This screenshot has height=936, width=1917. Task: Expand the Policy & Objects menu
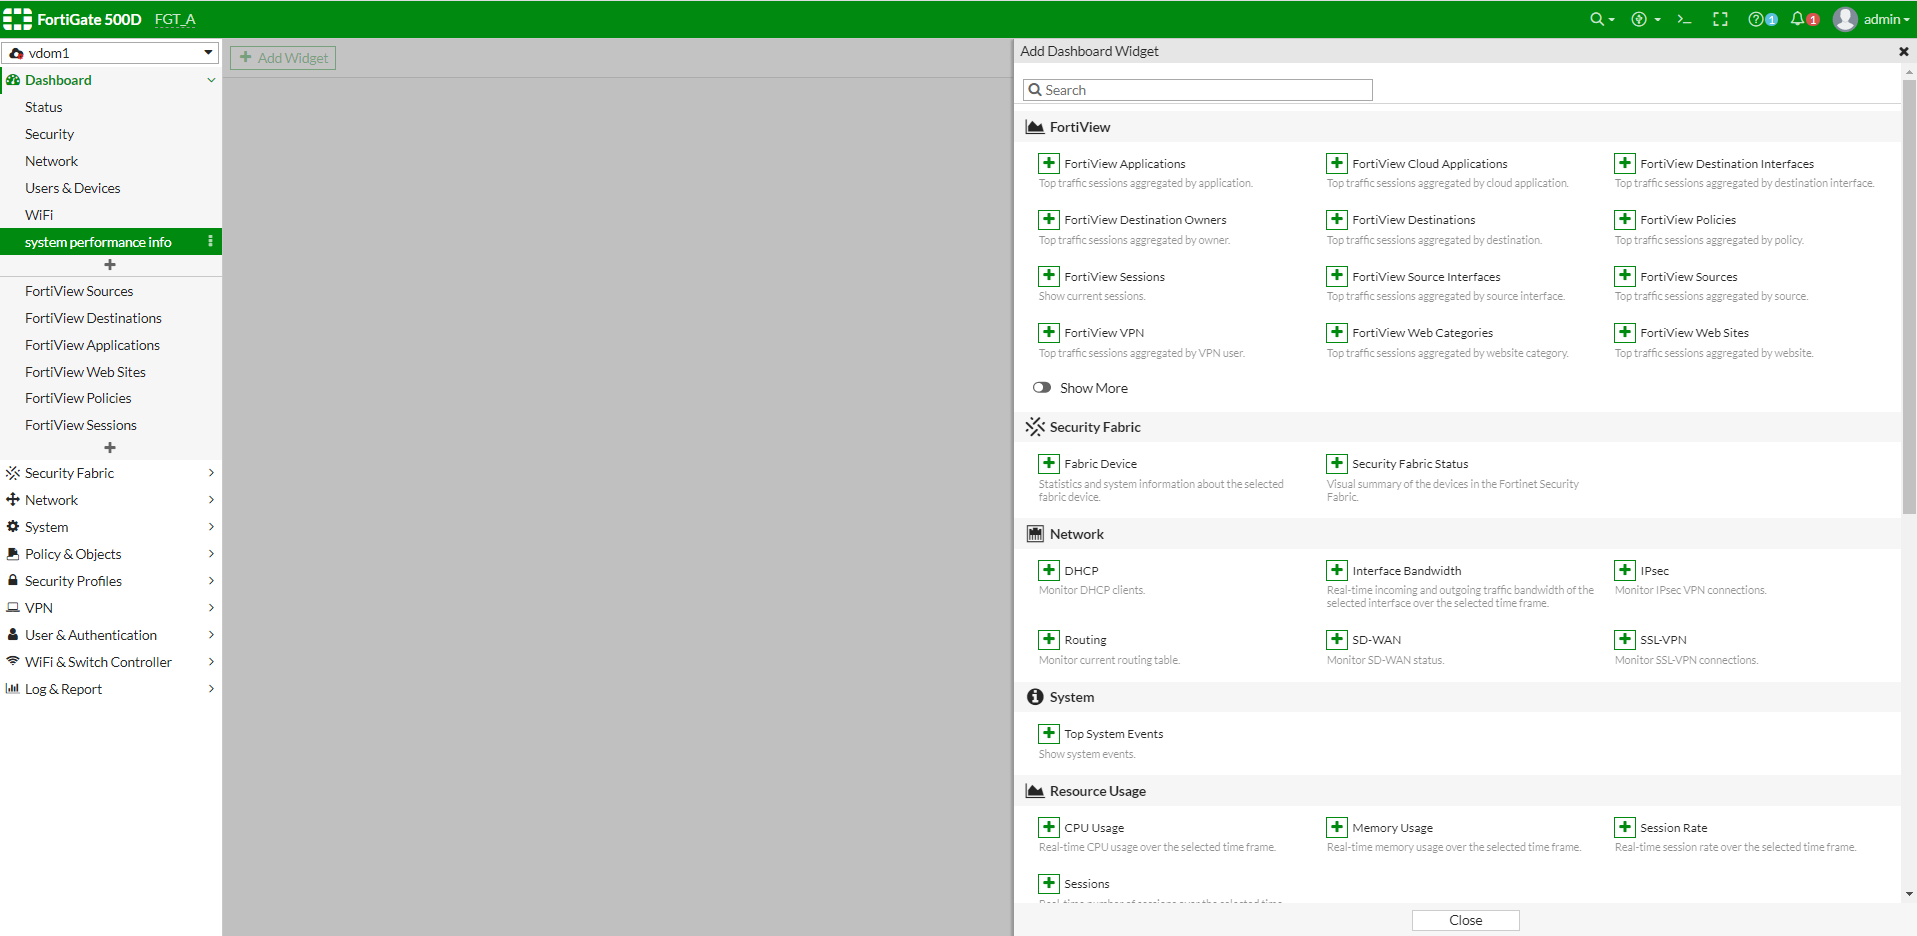110,554
